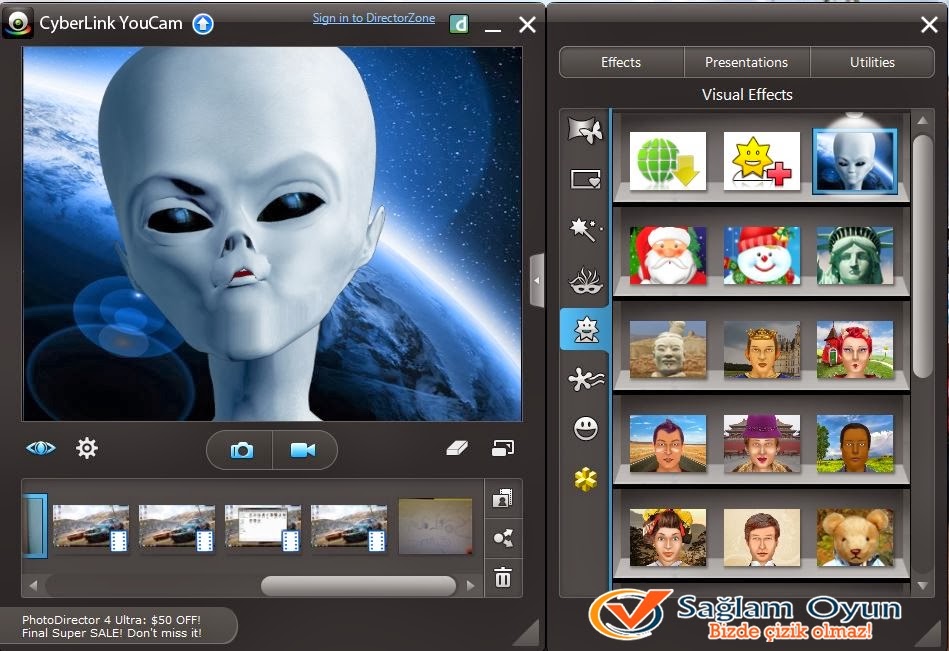This screenshot has height=651, width=949.
Task: Apply the crowned king avatar
Action: (761, 350)
